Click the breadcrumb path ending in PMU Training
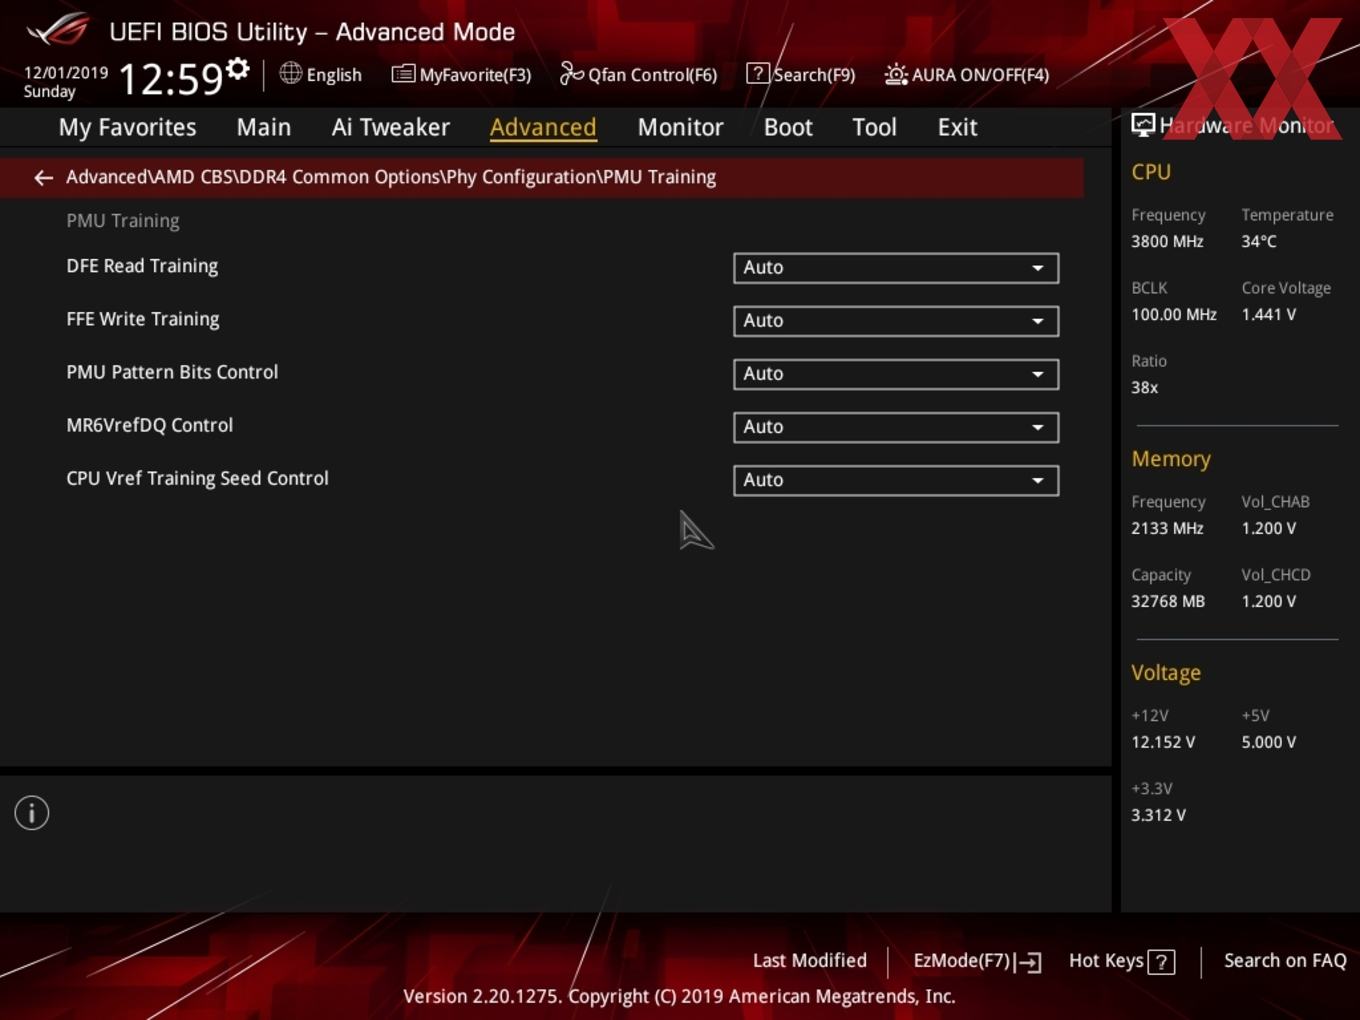 pyautogui.click(x=391, y=177)
